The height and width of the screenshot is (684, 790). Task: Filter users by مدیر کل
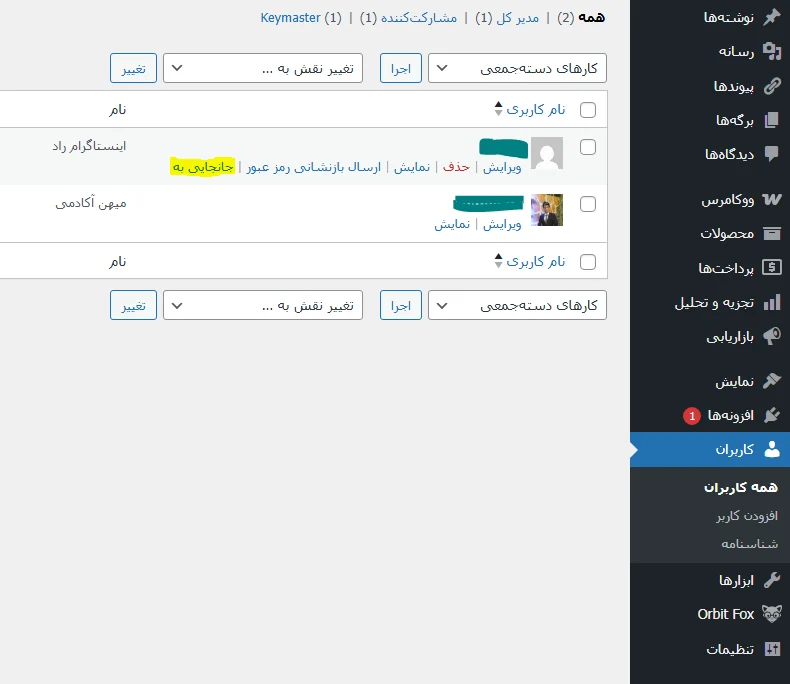(x=517, y=18)
